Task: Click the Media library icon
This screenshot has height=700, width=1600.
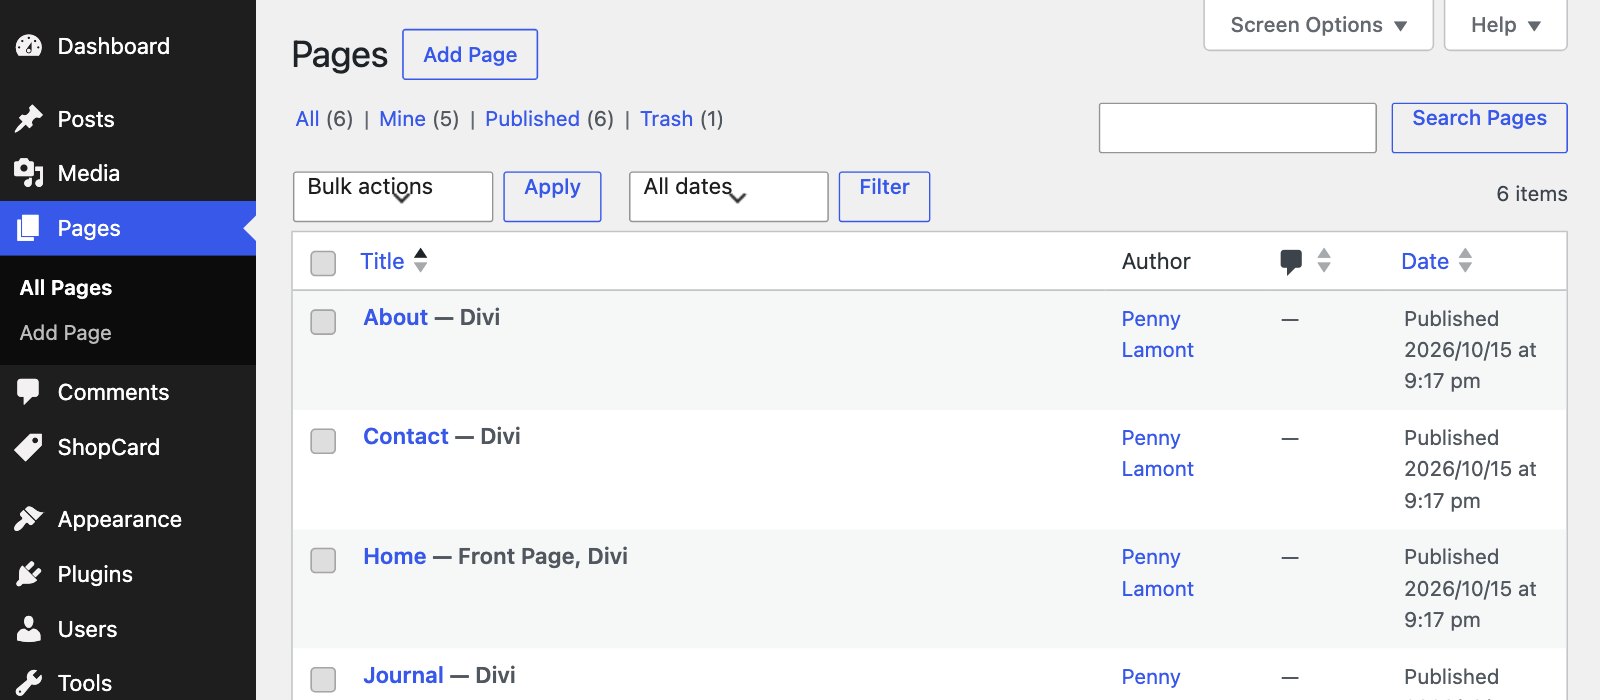Action: (29, 173)
